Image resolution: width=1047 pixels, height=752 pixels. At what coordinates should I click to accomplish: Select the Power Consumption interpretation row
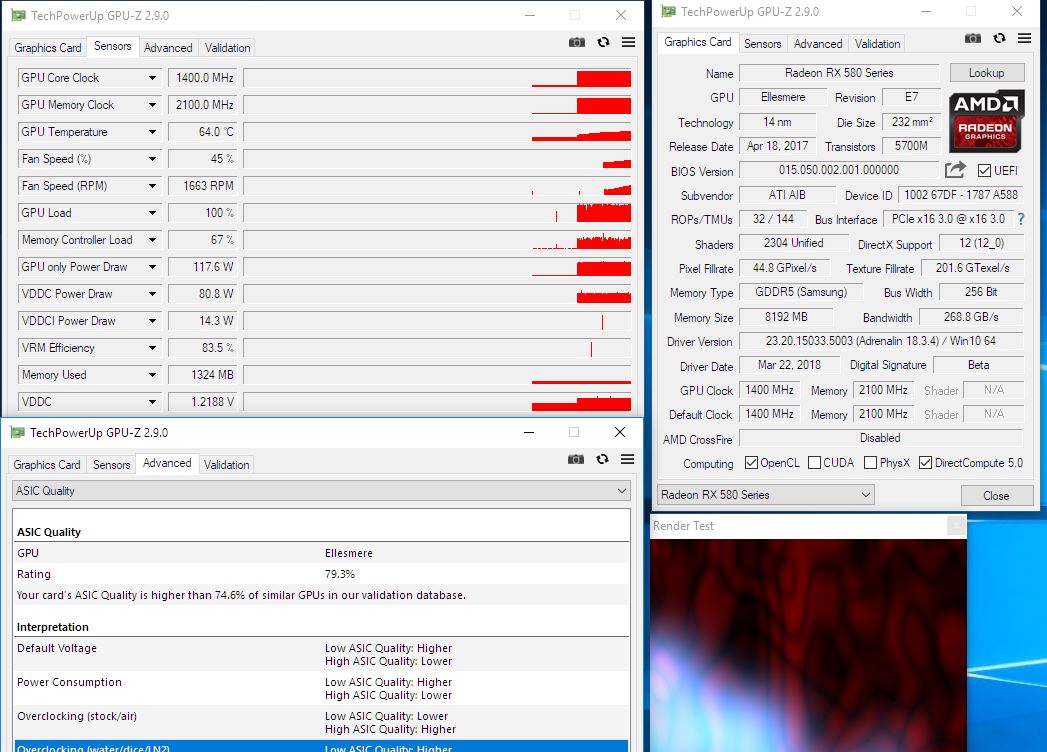point(321,689)
